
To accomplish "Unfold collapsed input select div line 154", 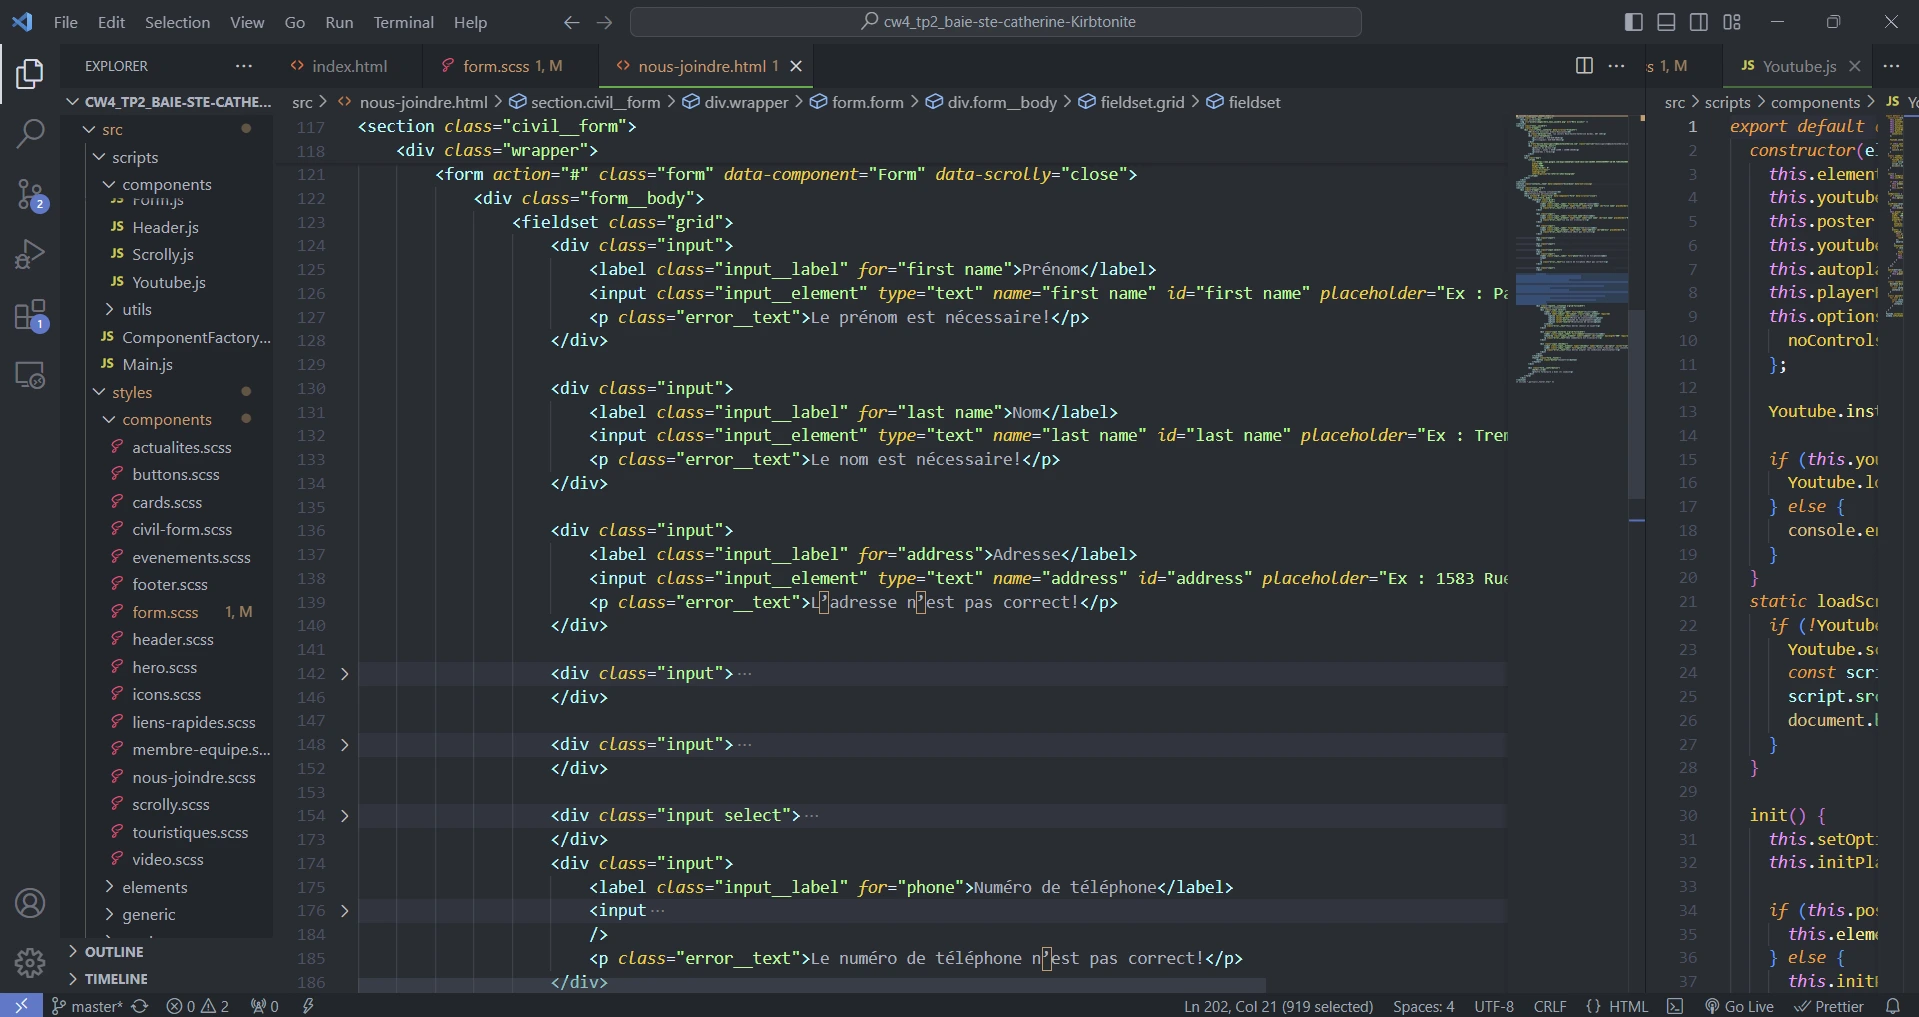I will 345,816.
